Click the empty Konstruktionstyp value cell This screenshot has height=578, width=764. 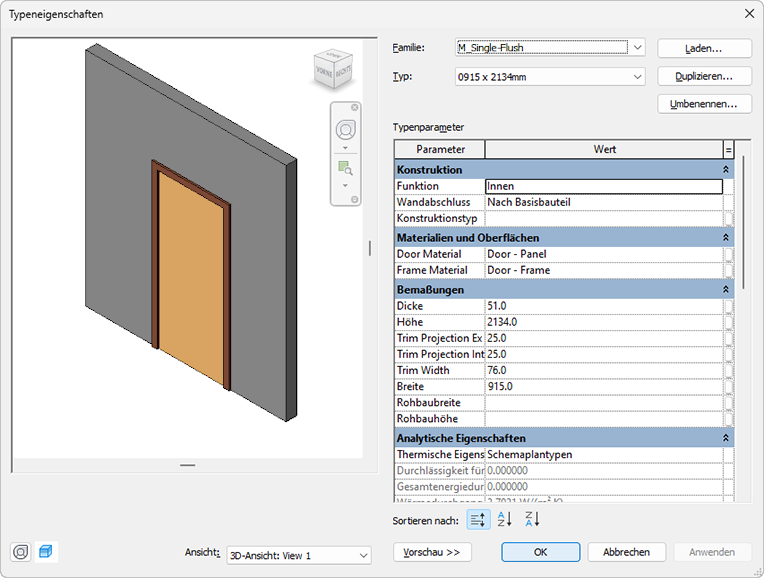[604, 218]
